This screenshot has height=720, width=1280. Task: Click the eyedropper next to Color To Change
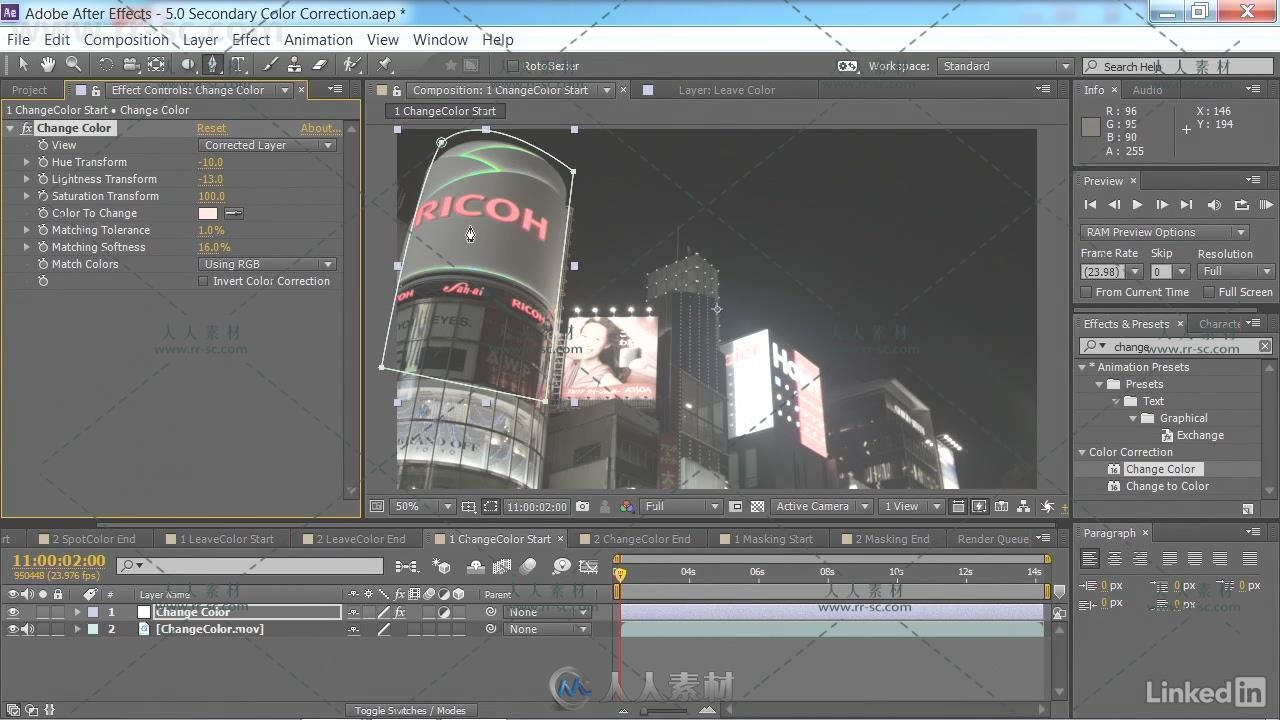click(x=233, y=213)
